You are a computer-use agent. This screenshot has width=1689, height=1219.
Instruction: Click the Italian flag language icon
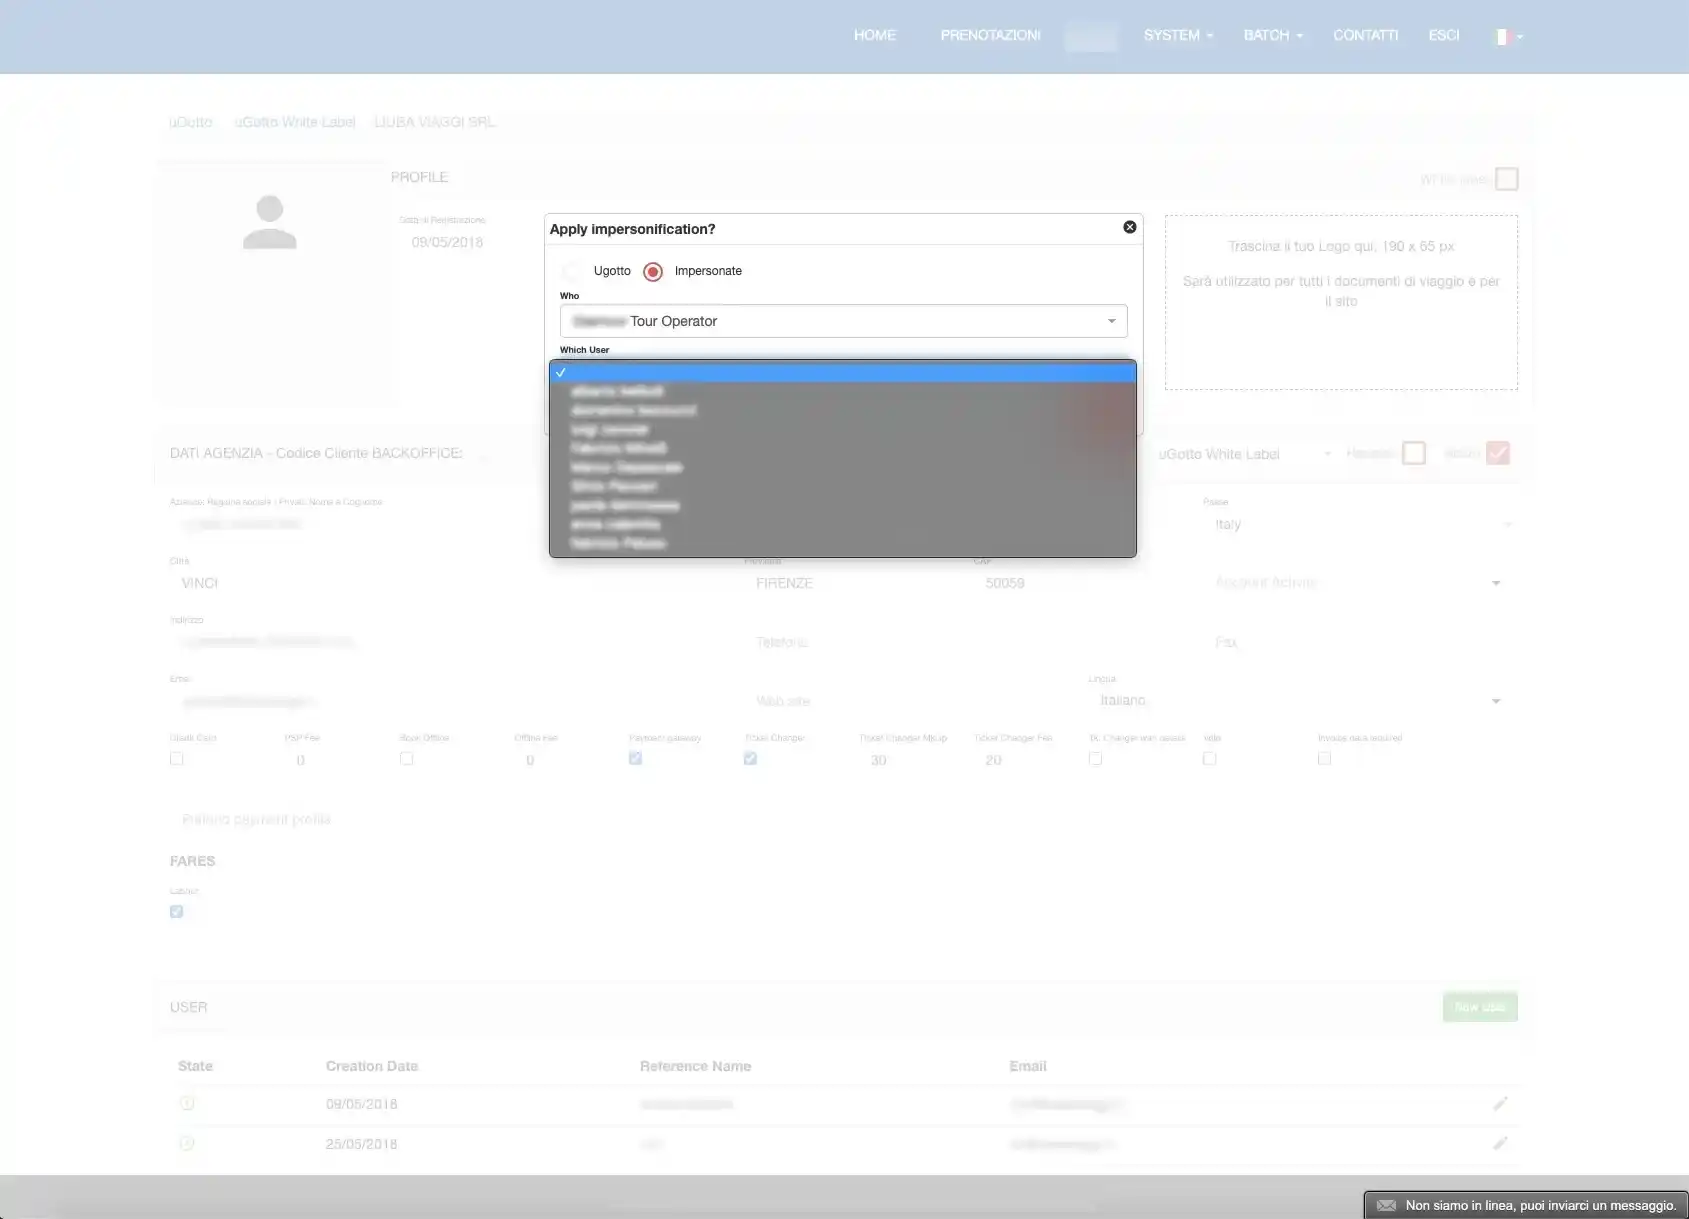1502,36
